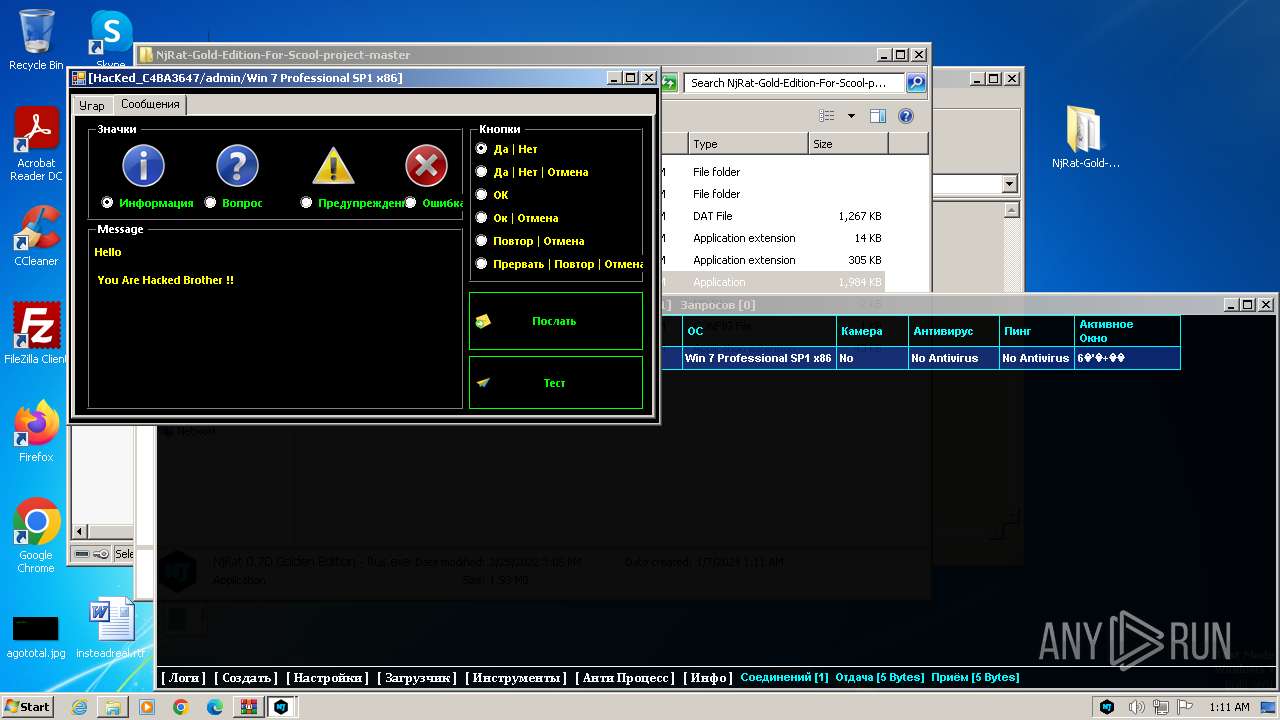Select the NjRat-Gold desktop folder
Image resolution: width=1280 pixels, height=720 pixels.
point(1085,138)
